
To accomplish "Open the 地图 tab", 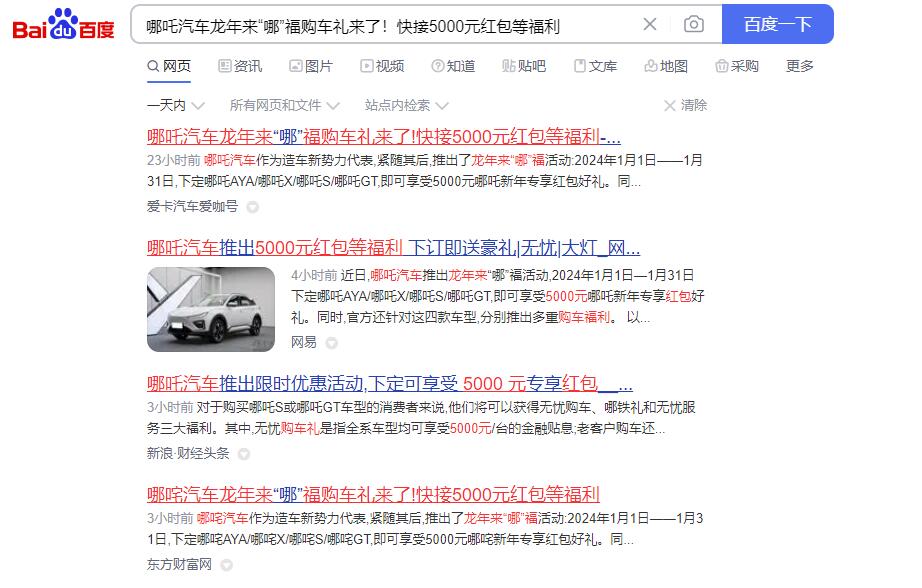I will tap(666, 66).
